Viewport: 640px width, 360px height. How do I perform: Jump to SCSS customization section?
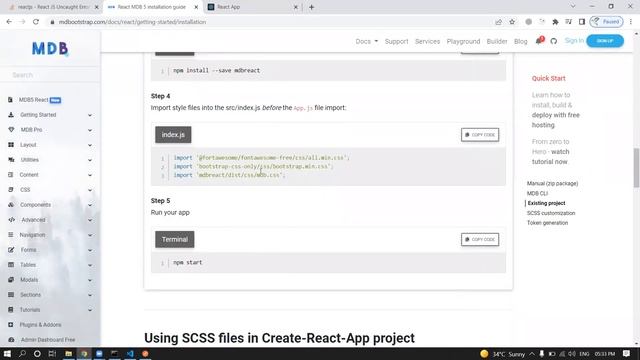pos(551,213)
